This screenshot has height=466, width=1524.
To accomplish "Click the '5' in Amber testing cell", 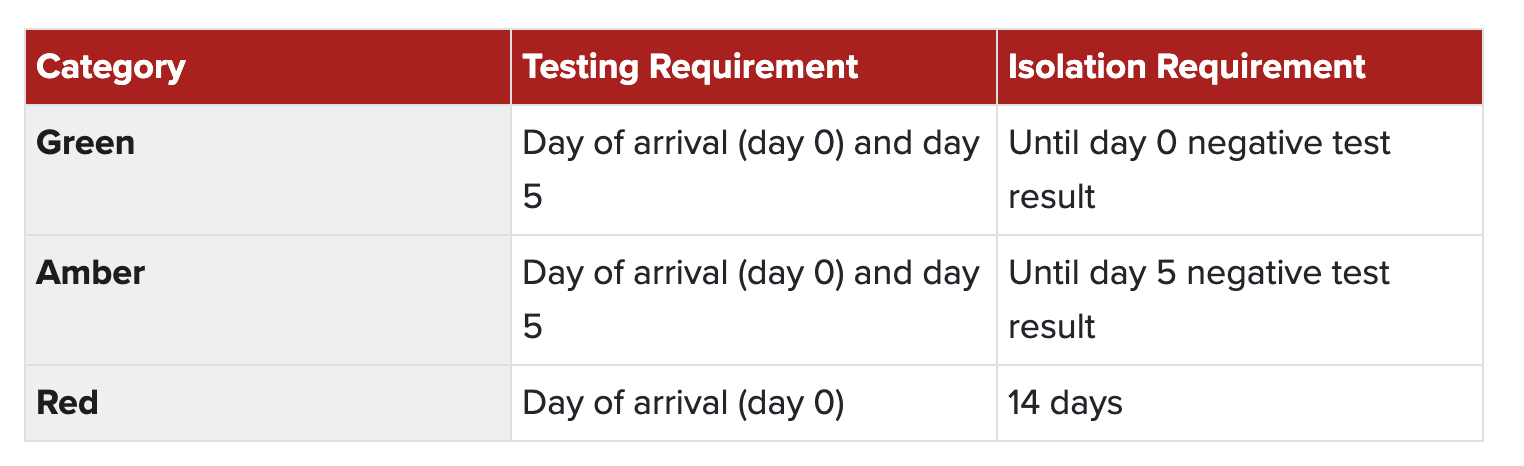I will tap(532, 326).
